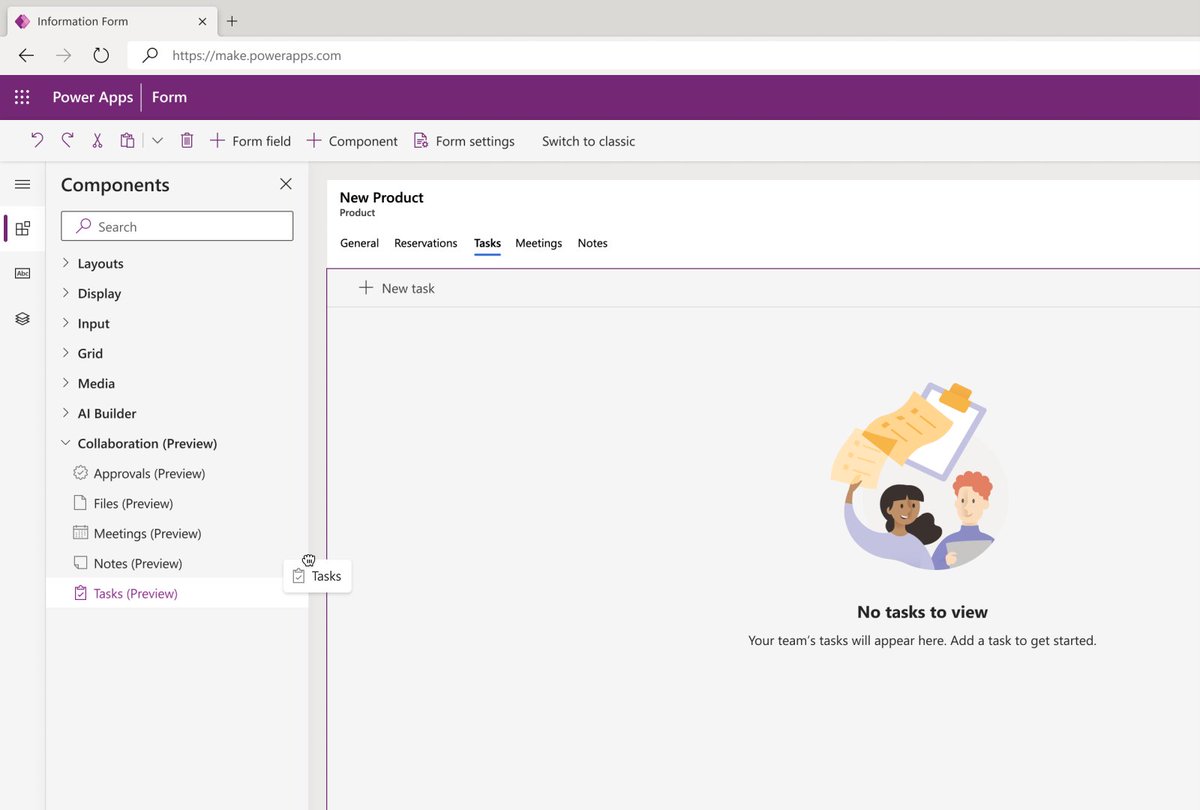Click inside the Components search field

[176, 226]
